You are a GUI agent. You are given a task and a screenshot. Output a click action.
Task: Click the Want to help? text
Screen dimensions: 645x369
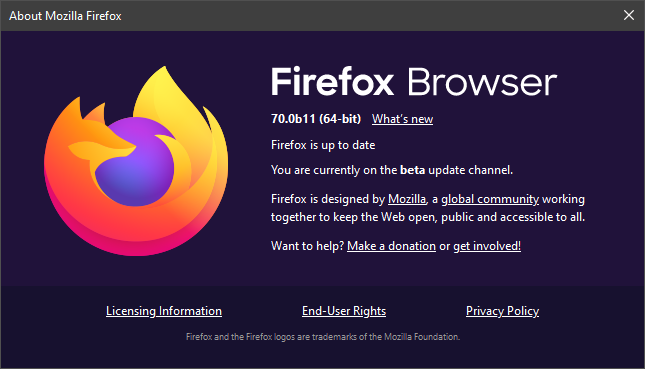point(307,246)
